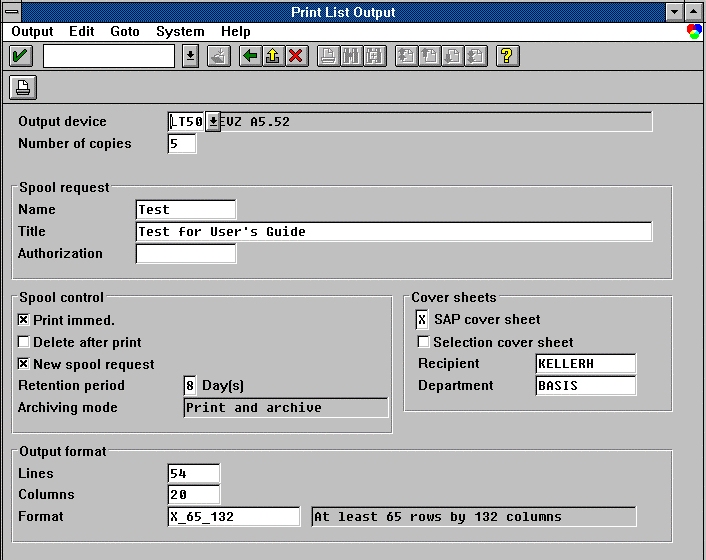Click the yellow Exit up-arrow icon
706x560 pixels.
click(273, 56)
